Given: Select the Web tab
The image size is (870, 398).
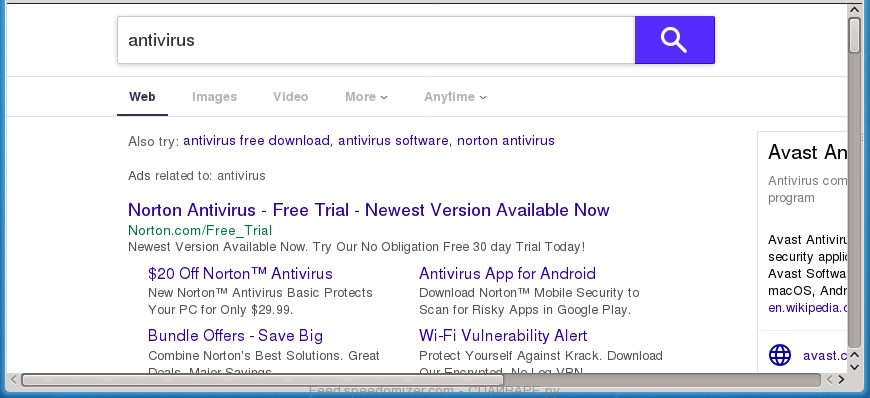Looking at the screenshot, I should 142,97.
